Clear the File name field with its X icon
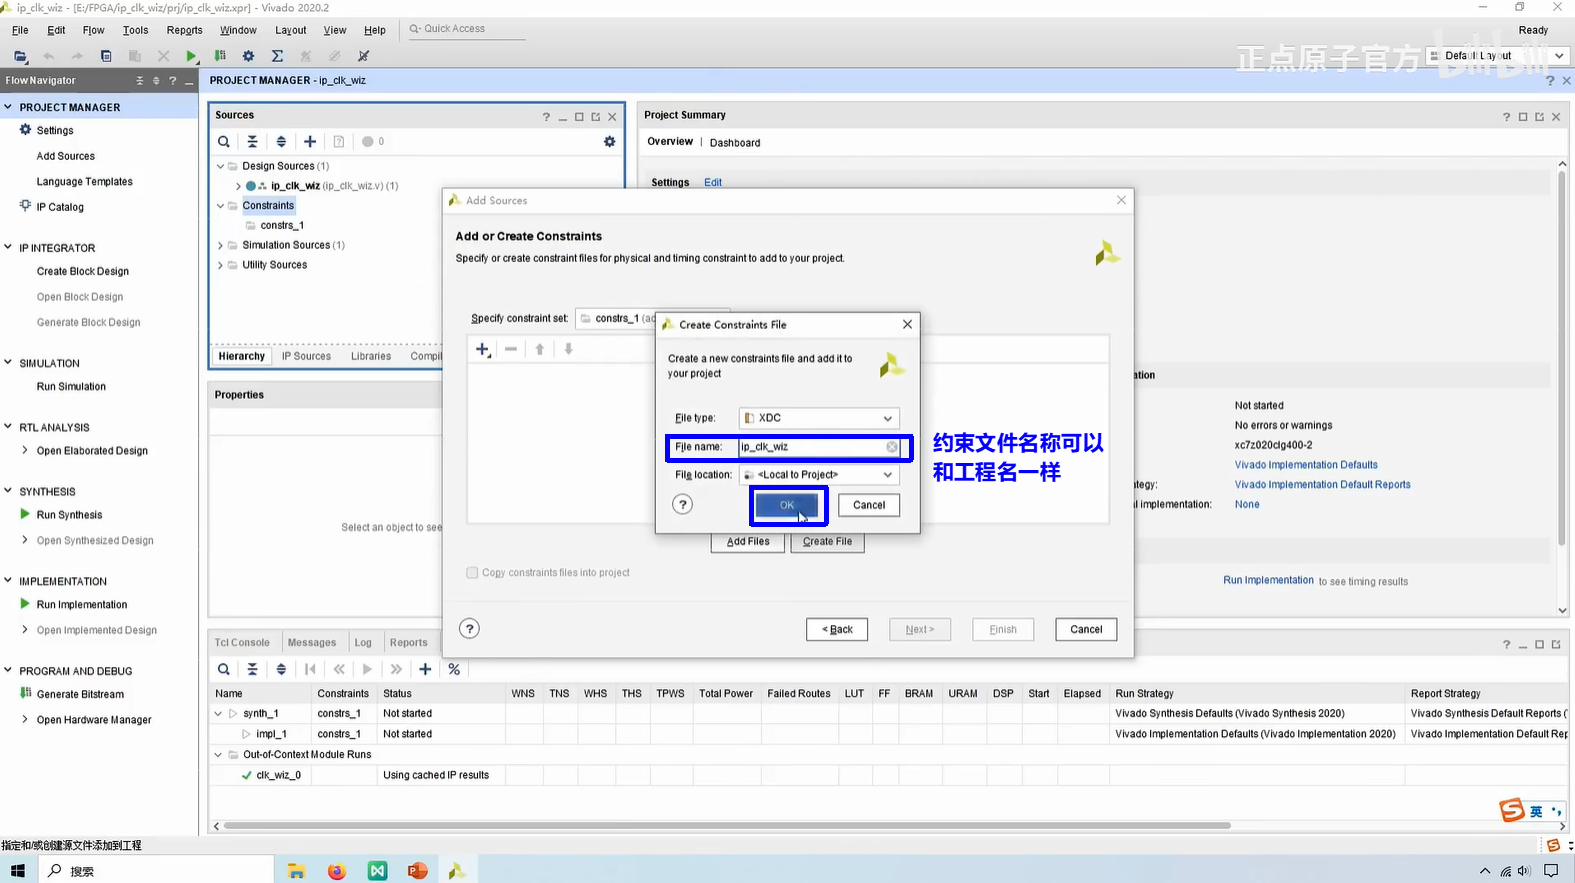Screen dimensions: 1575x883 892,447
